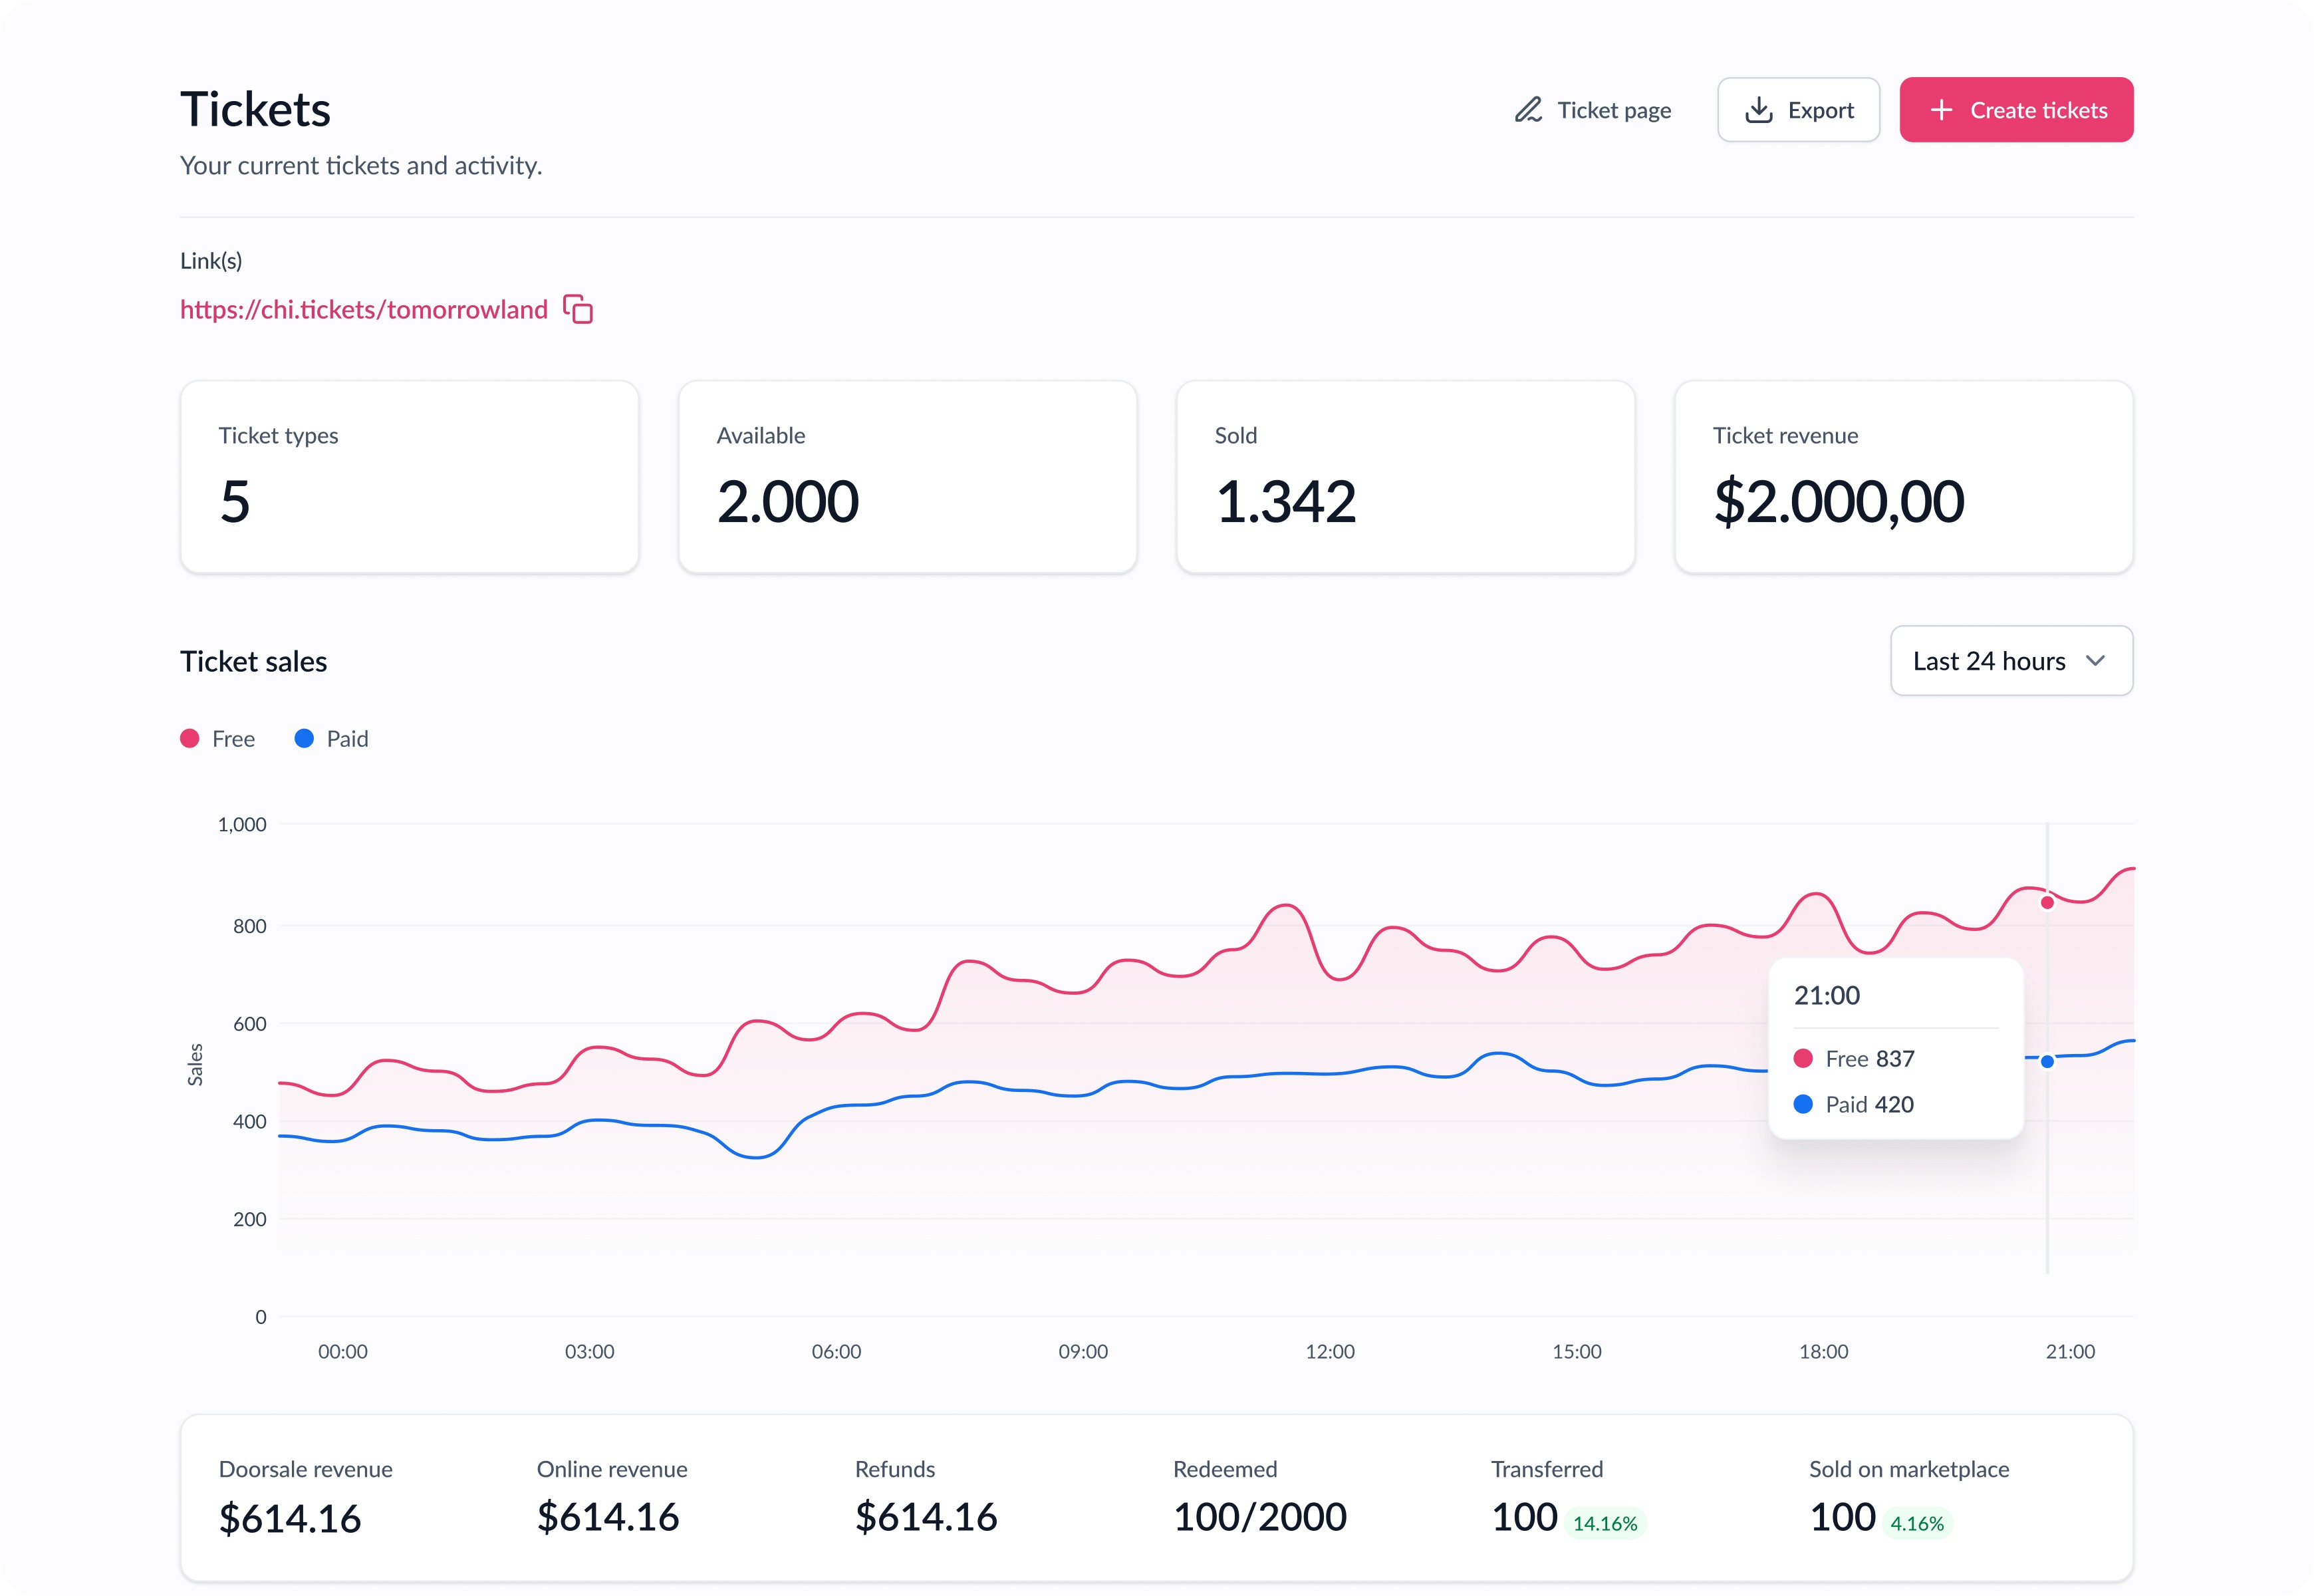Screen dimensions: 2314x1596
Task: Click the download icon in Export
Action: 1758,110
